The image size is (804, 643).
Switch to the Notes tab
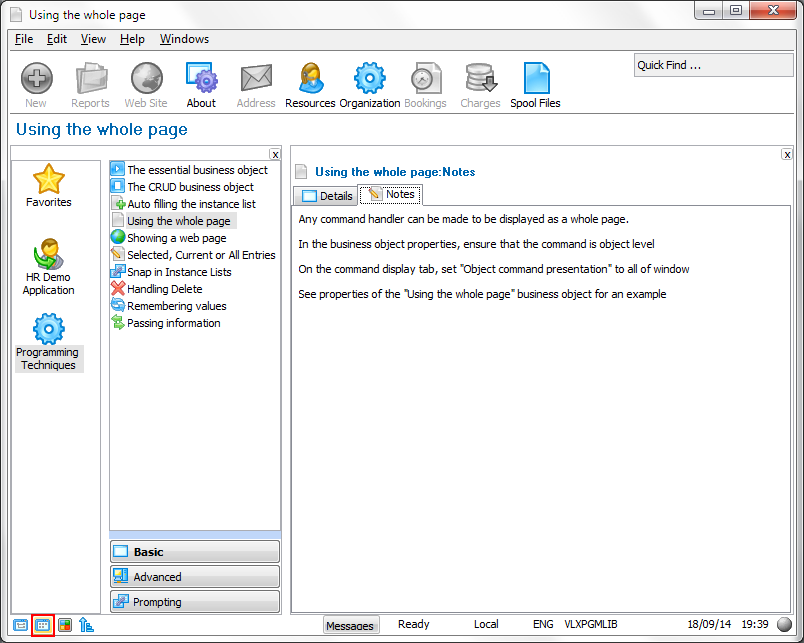(391, 194)
